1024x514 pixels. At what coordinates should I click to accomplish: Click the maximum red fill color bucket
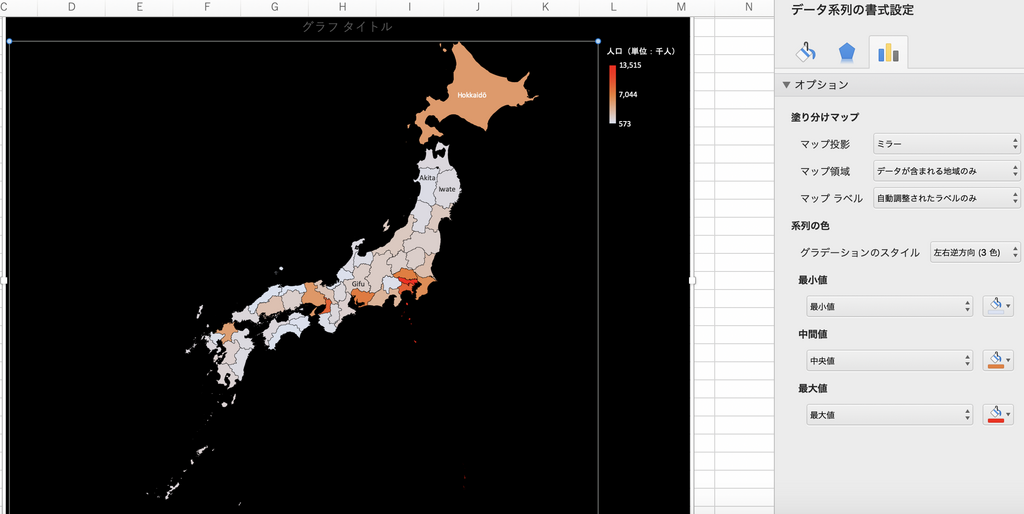(995, 414)
